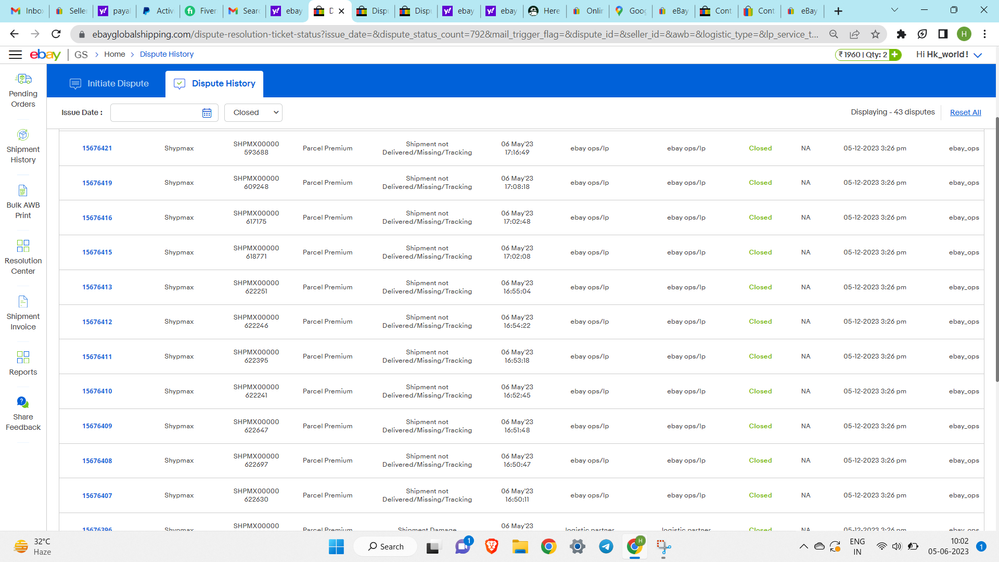
Task: Open the browser tab search chevron
Action: pos(895,10)
